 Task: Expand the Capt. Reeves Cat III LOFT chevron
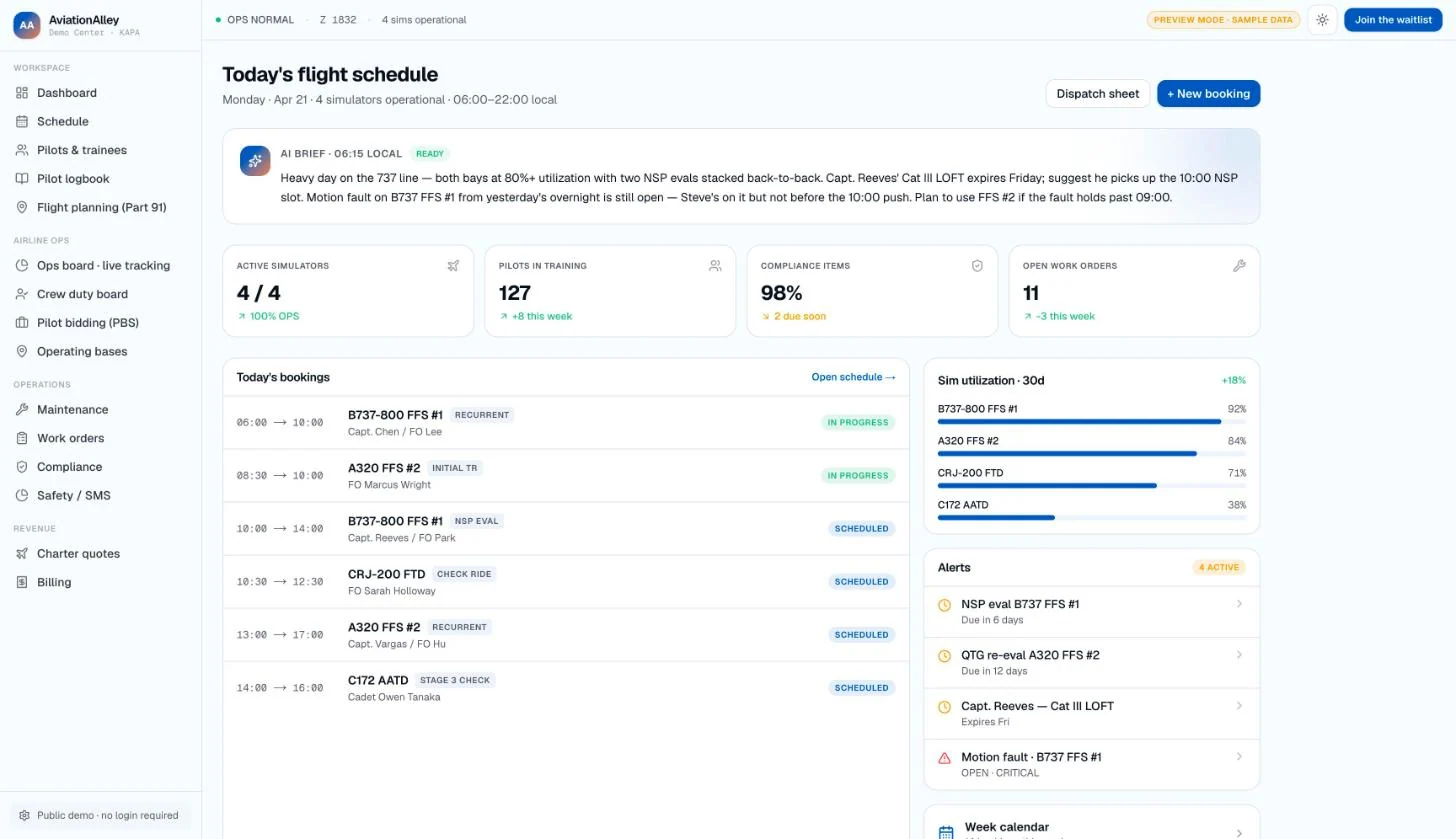(x=1239, y=706)
